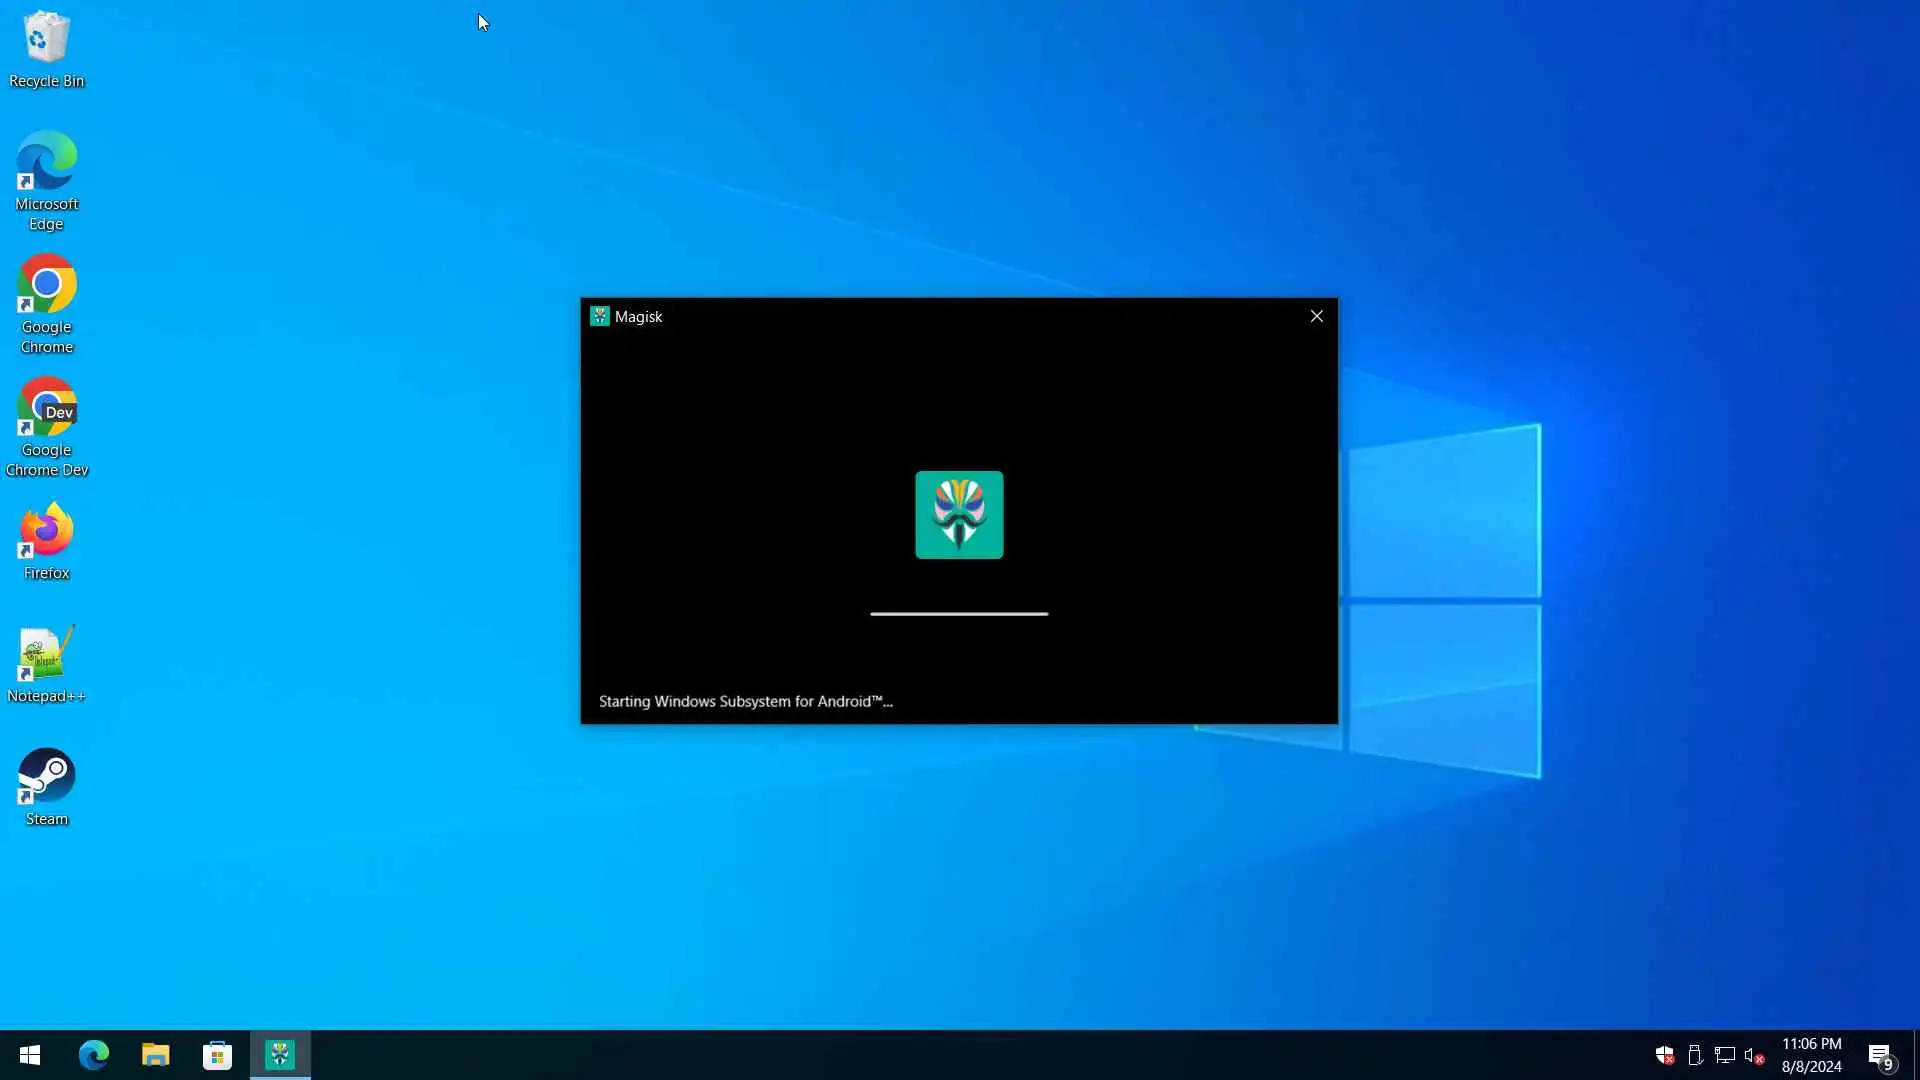The image size is (1920, 1080).
Task: Open Google Chrome desktop shortcut
Action: pyautogui.click(x=46, y=303)
